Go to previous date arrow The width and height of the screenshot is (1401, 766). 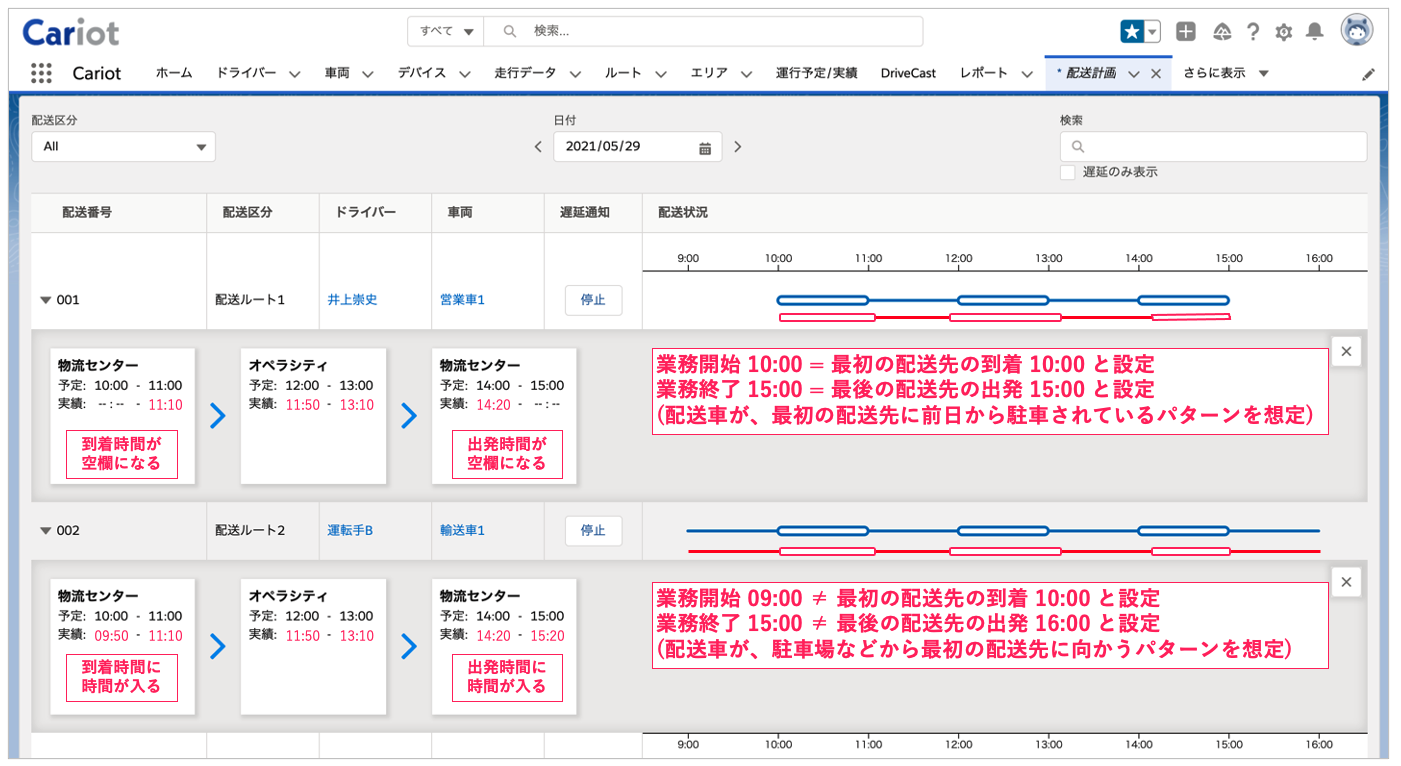[538, 146]
